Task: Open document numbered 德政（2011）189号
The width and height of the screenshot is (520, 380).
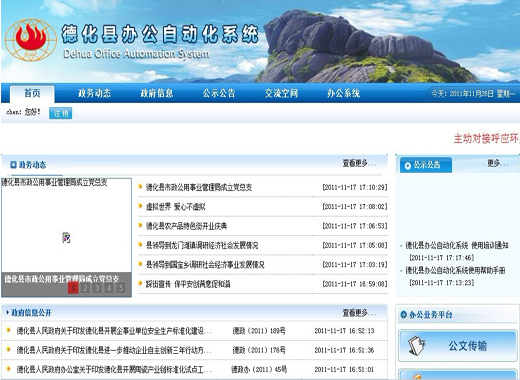Action: 259,331
